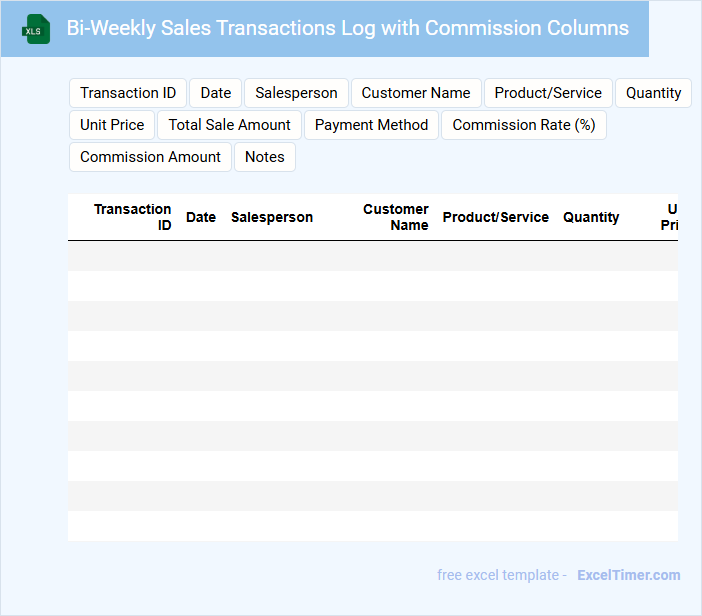
Task: Select the Date tag button
Action: tap(216, 93)
